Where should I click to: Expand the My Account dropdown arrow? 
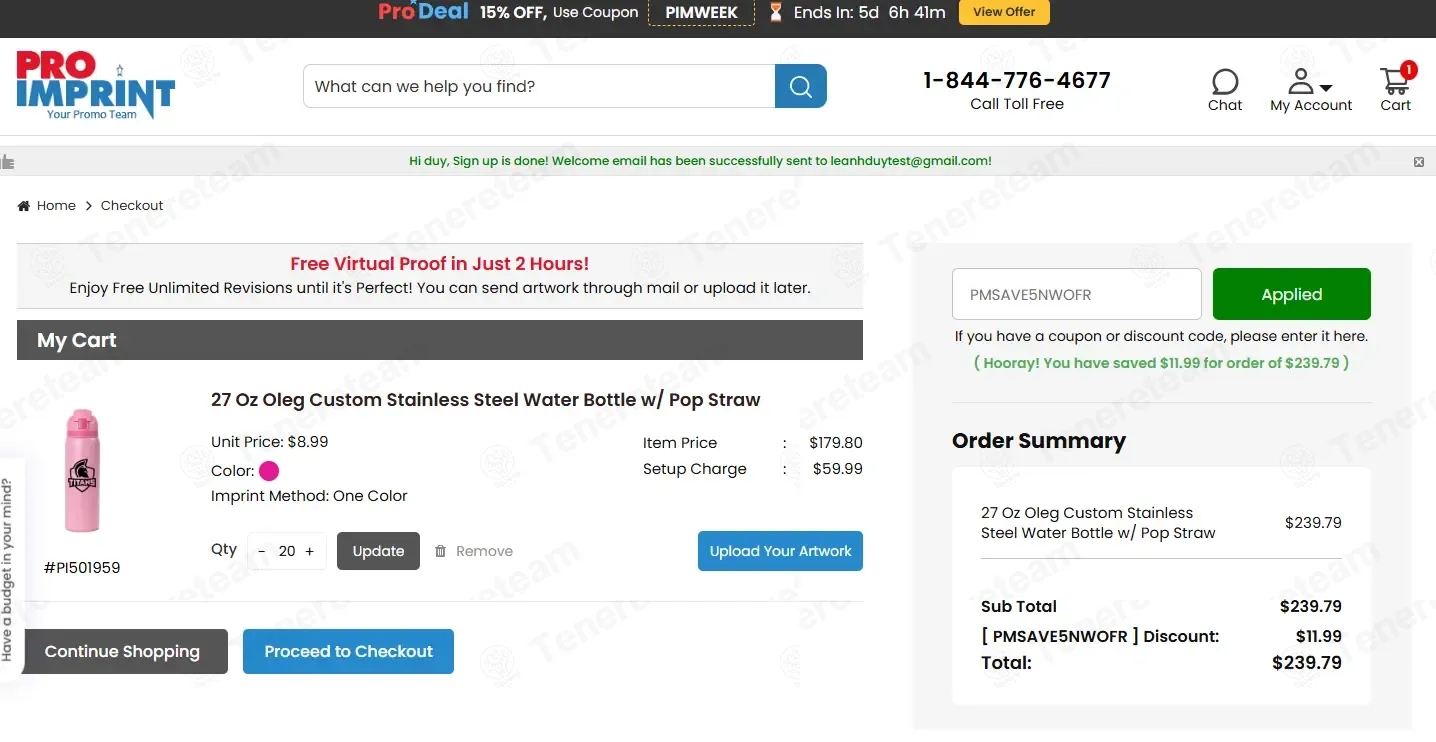pos(1326,88)
